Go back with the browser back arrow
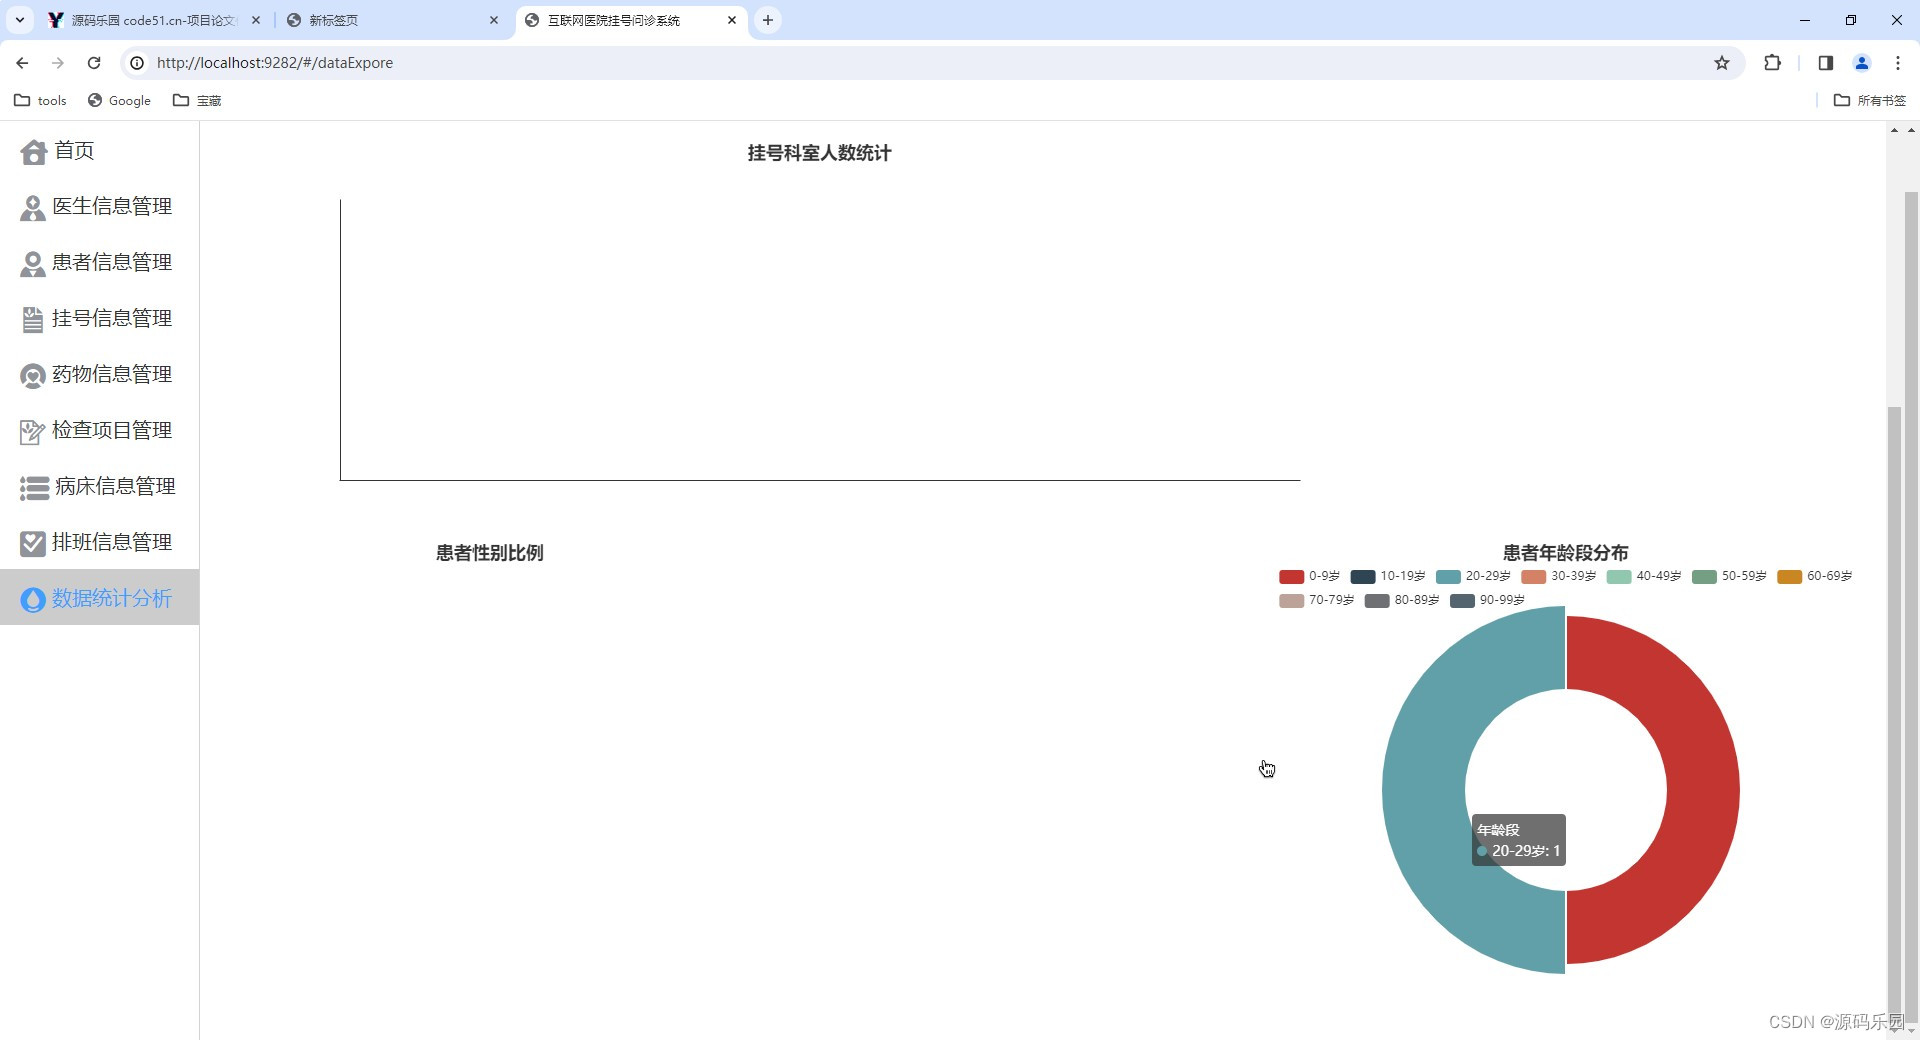The image size is (1920, 1040). click(22, 63)
